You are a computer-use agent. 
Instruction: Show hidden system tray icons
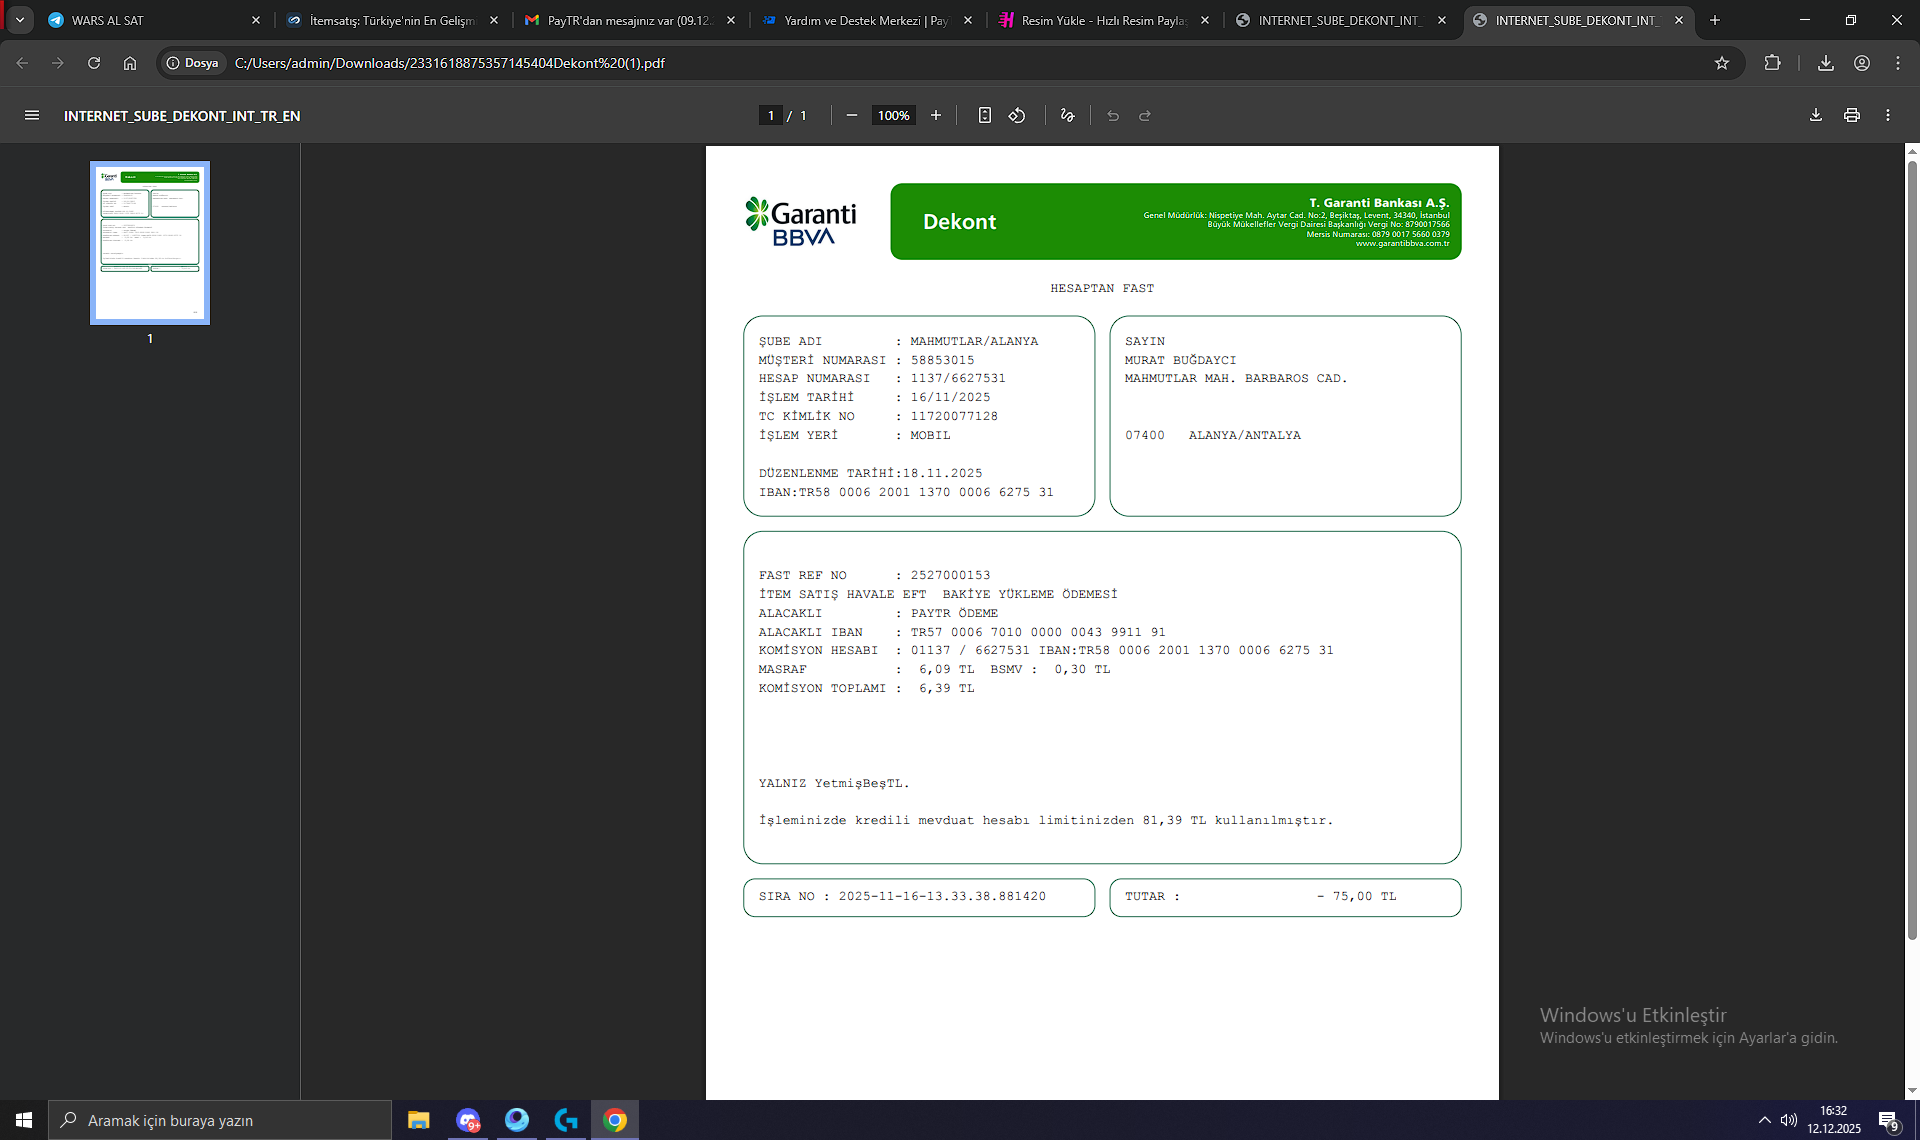click(x=1765, y=1120)
